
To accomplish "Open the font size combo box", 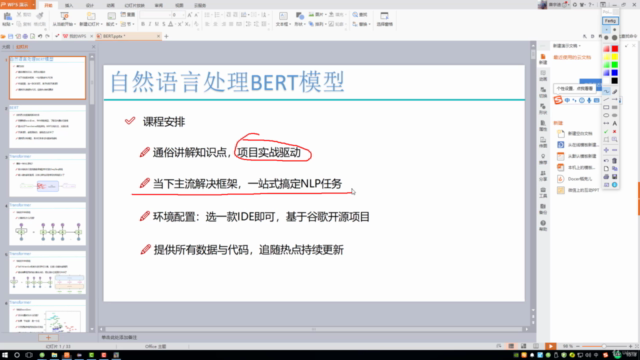I will (178, 15).
